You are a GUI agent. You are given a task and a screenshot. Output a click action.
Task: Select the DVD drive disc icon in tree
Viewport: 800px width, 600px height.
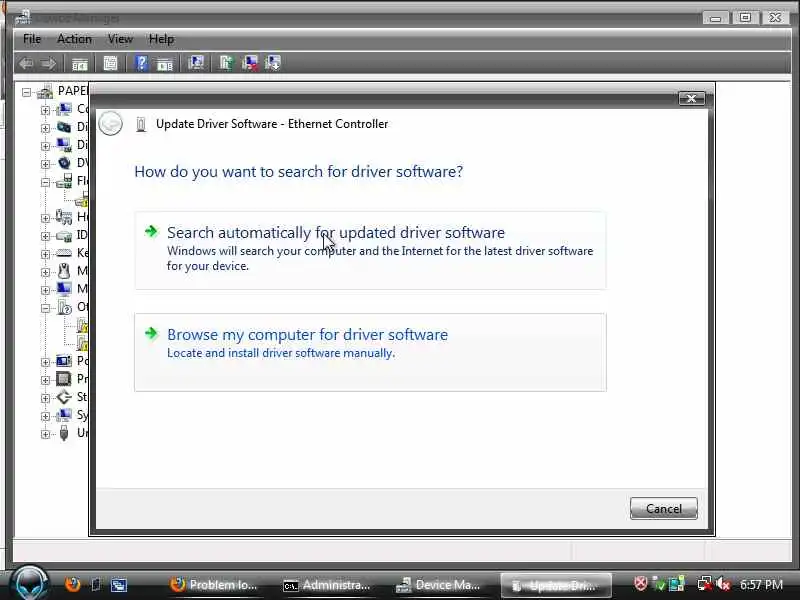tap(64, 163)
